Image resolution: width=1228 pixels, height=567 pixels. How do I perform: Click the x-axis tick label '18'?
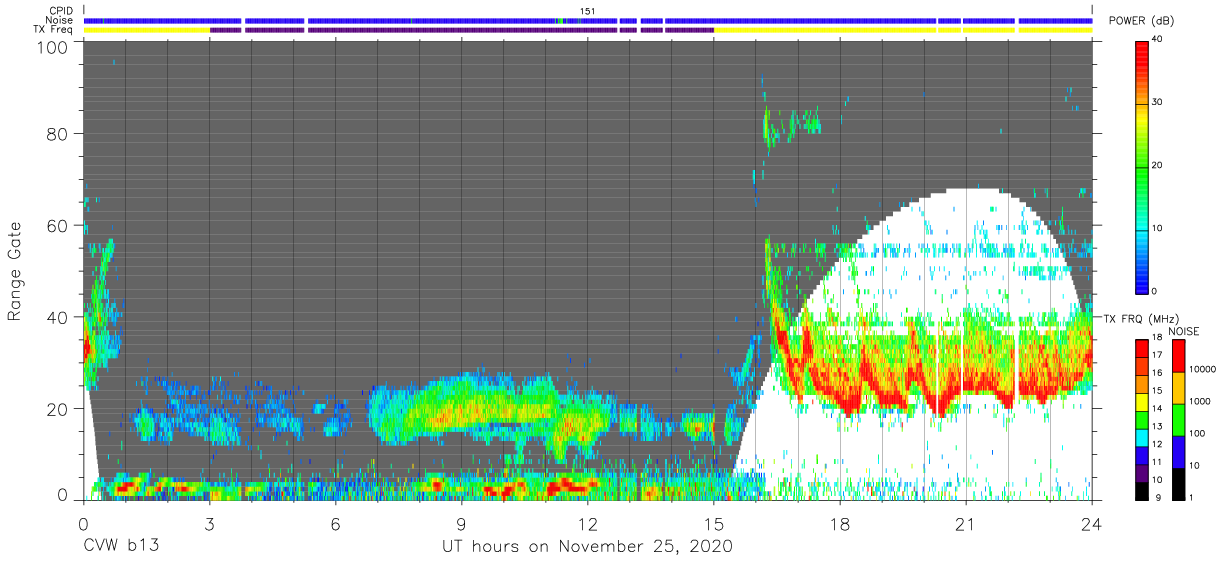pos(840,524)
